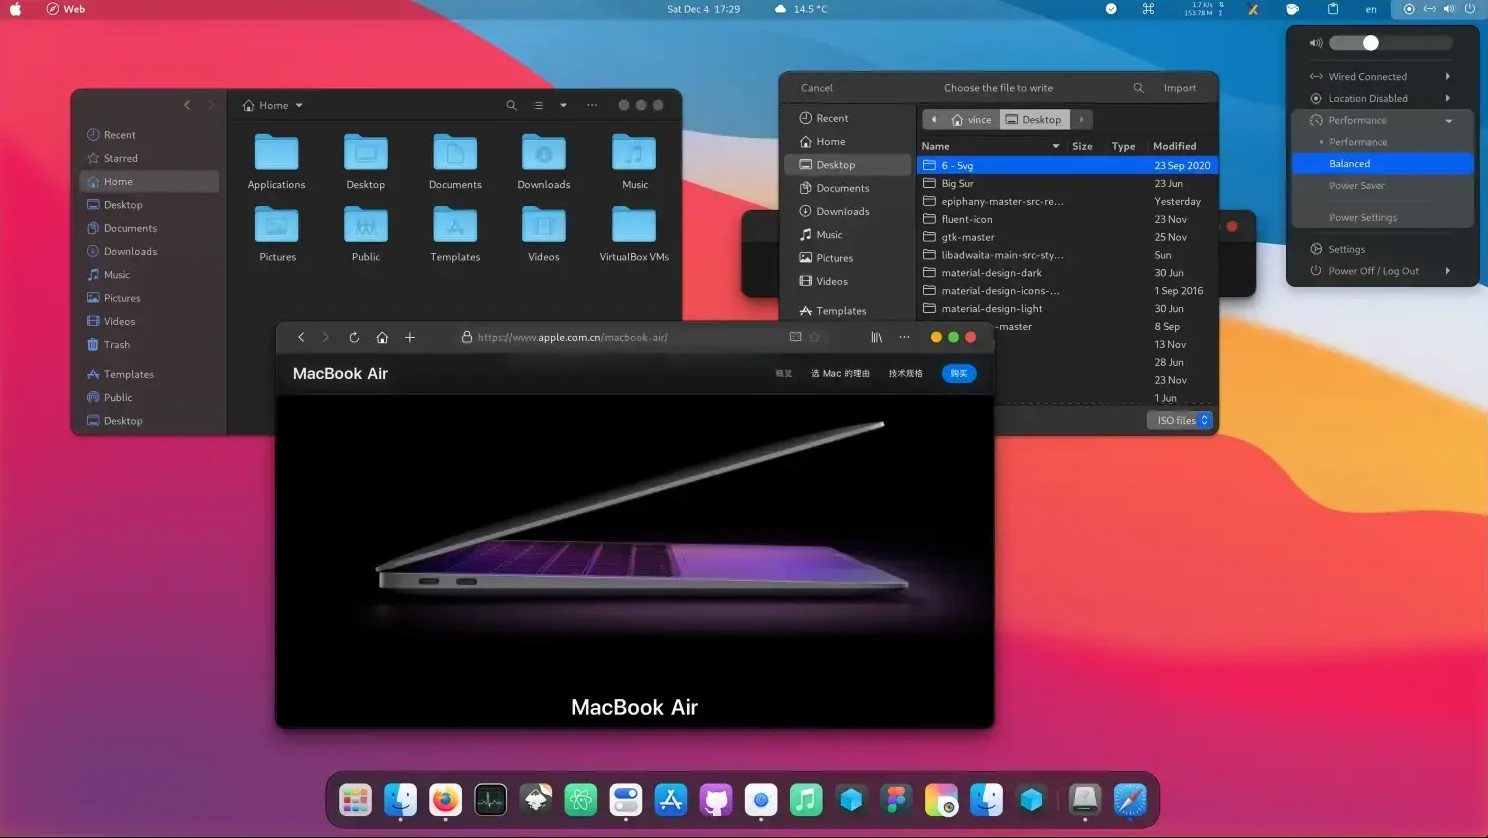Screen dimensions: 1488x838
Task: Open Figma from the dock
Action: pyautogui.click(x=896, y=800)
